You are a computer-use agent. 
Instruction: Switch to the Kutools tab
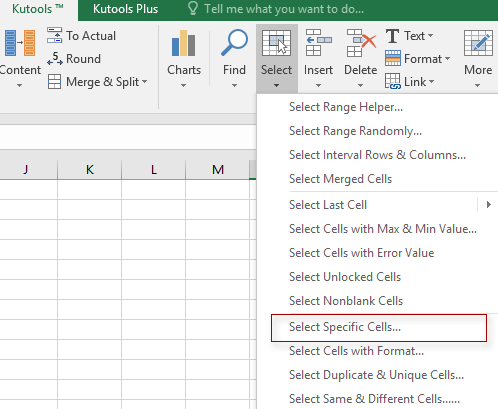pyautogui.click(x=38, y=9)
